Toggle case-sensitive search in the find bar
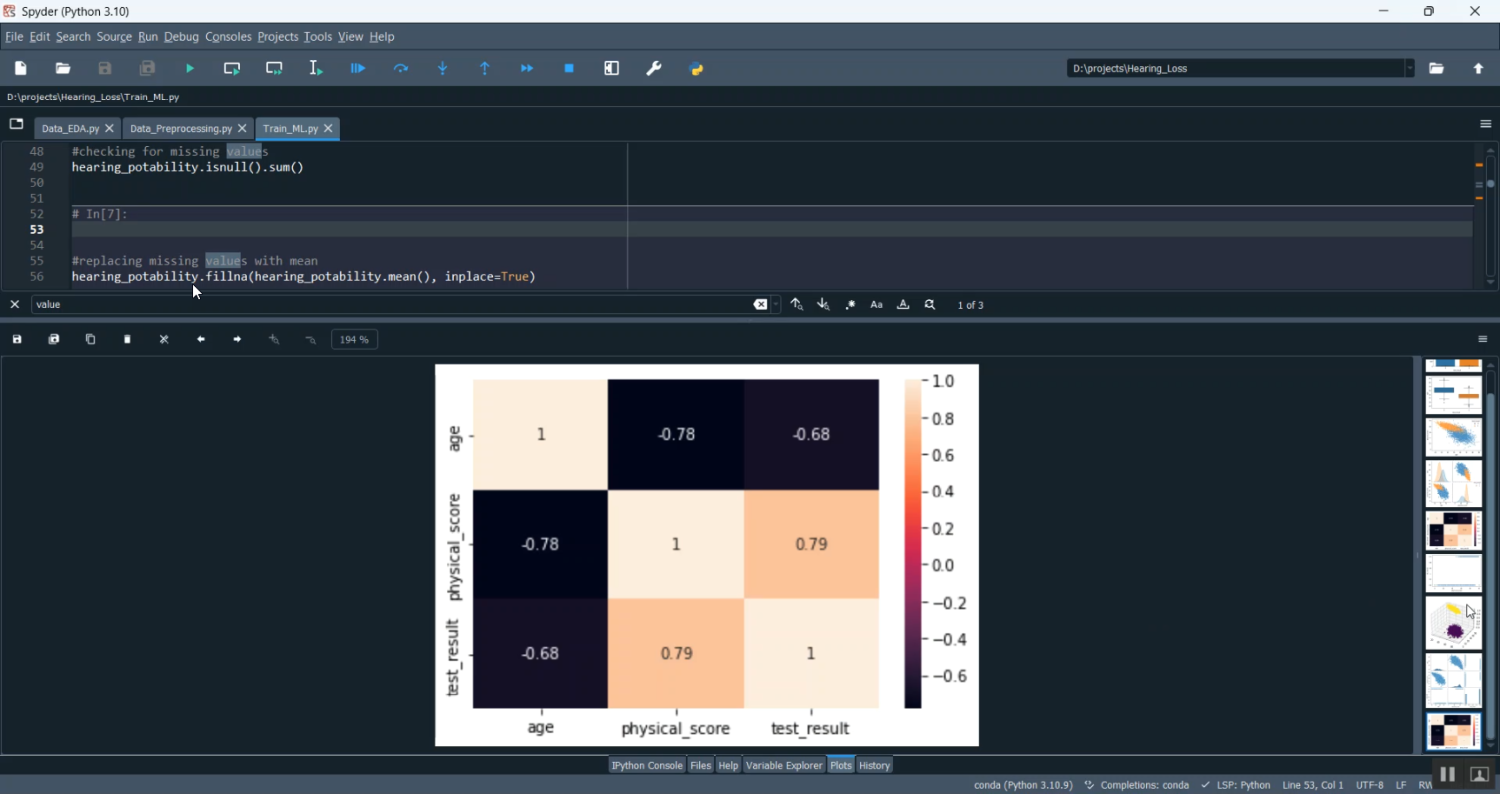This screenshot has height=794, width=1500. (877, 304)
